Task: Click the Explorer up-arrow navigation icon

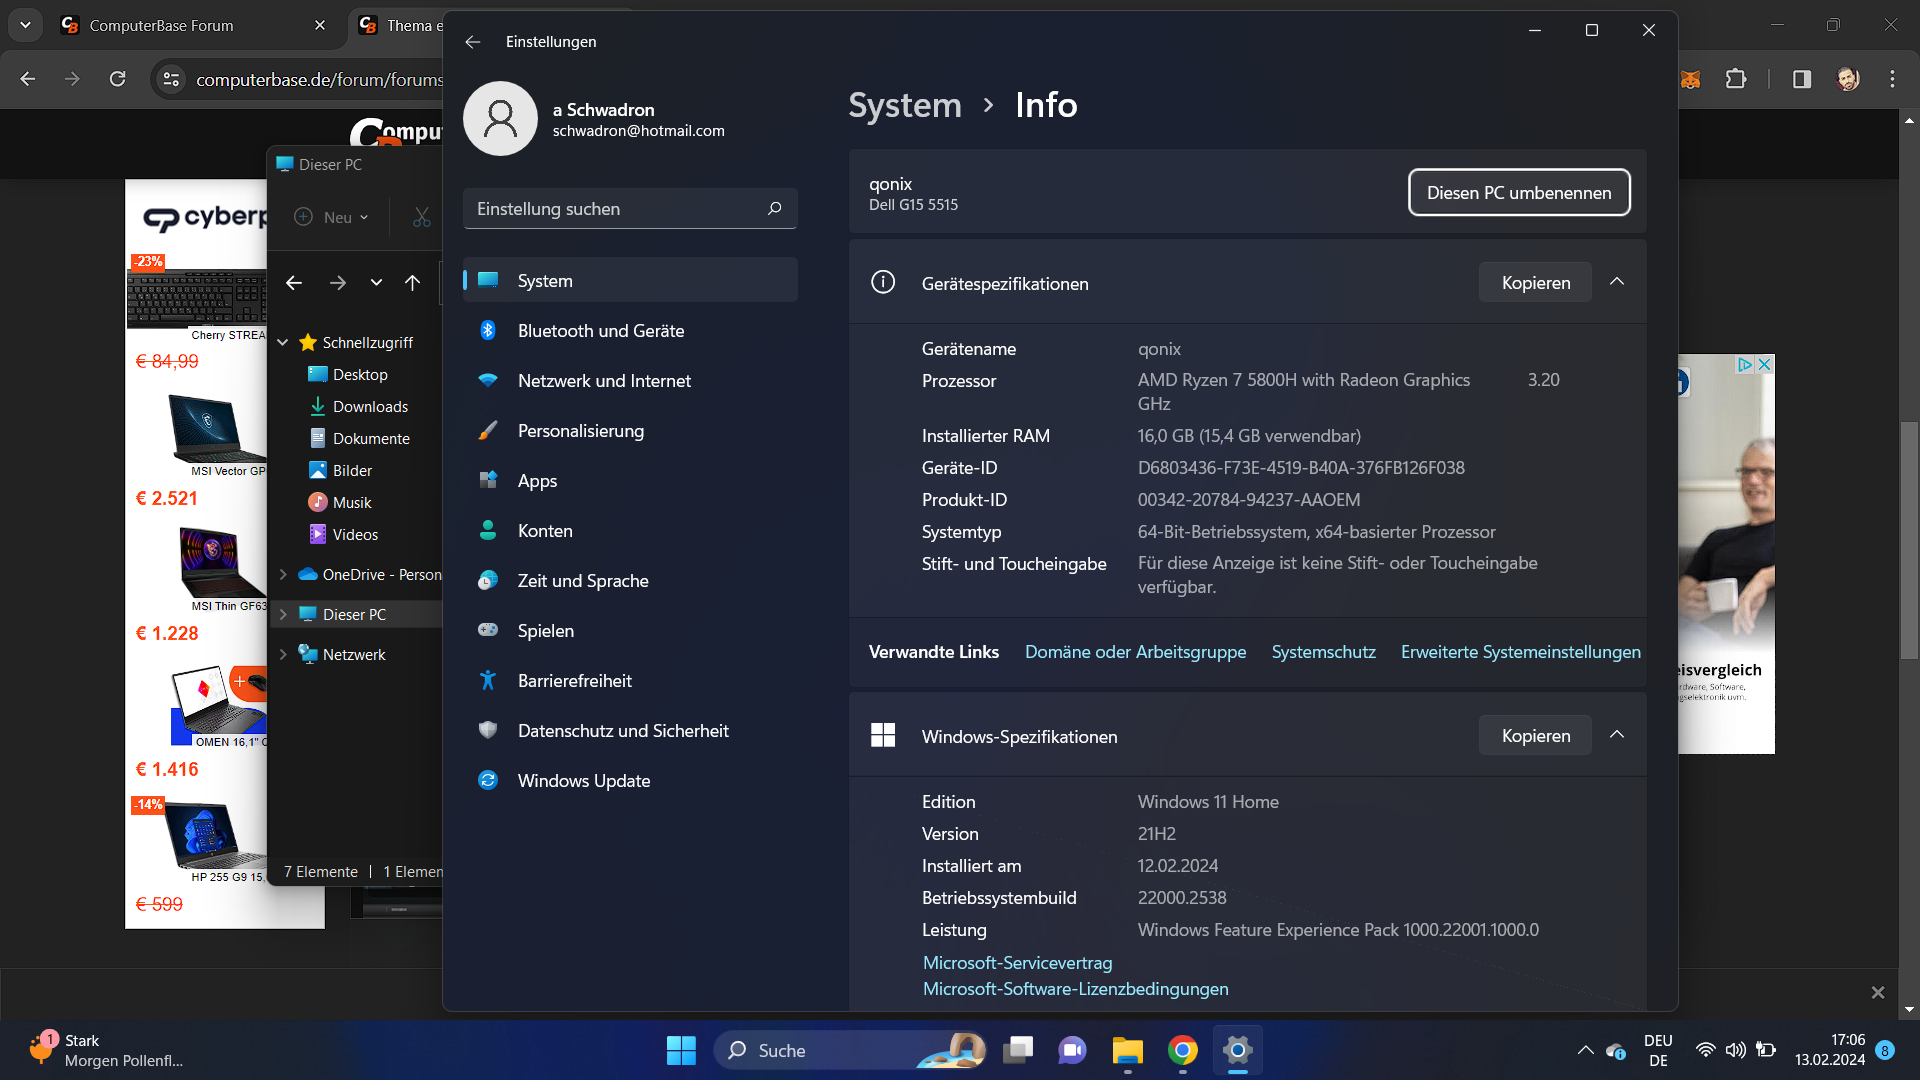Action: pos(412,283)
